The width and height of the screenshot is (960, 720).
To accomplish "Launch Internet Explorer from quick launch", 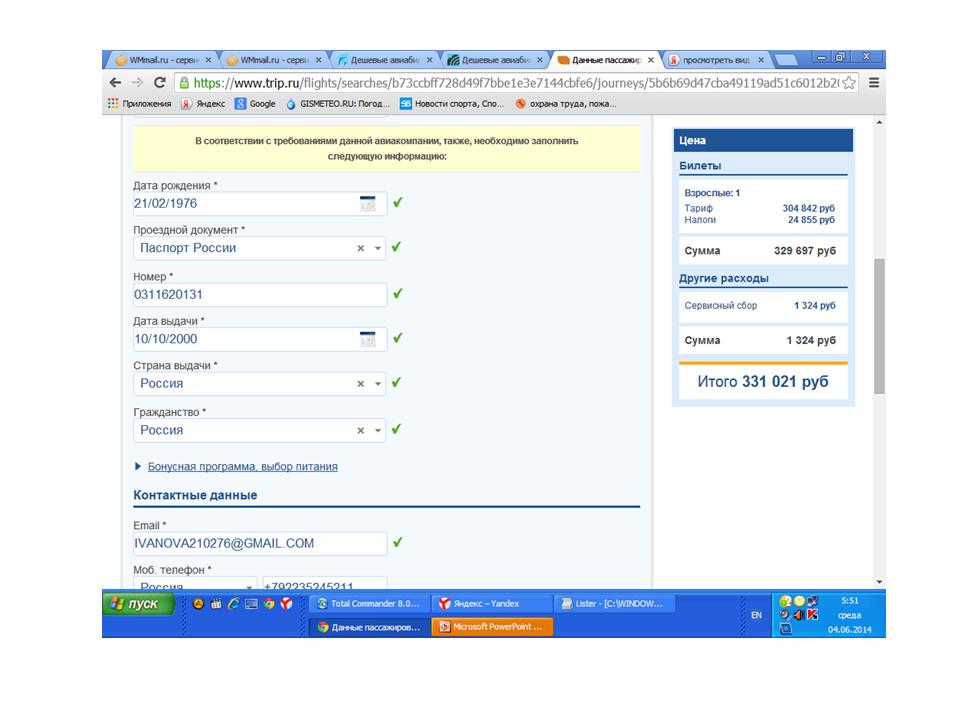I will 233,604.
